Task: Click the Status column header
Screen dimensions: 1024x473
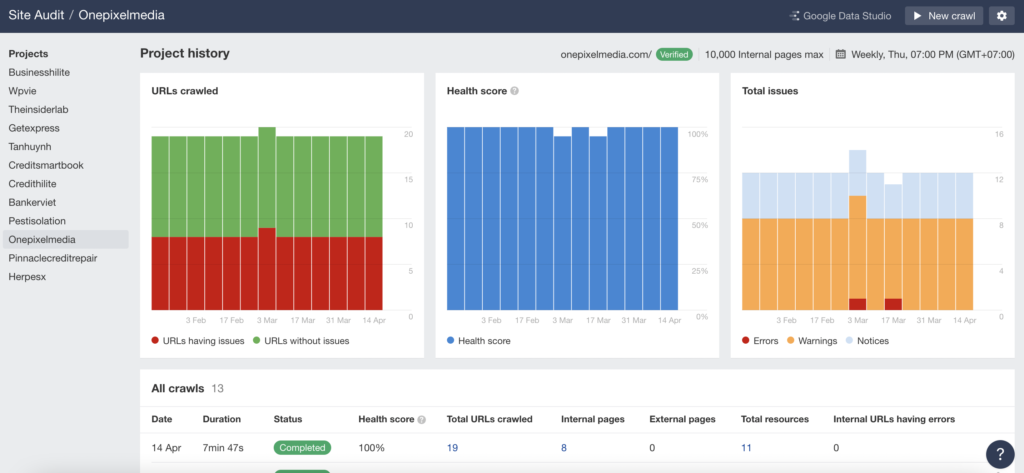Action: coord(288,419)
